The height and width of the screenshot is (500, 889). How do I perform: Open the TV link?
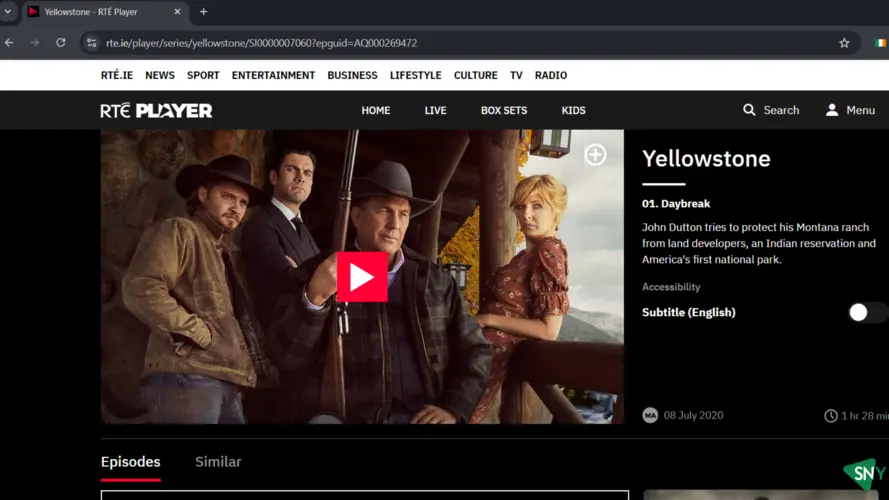(x=516, y=75)
